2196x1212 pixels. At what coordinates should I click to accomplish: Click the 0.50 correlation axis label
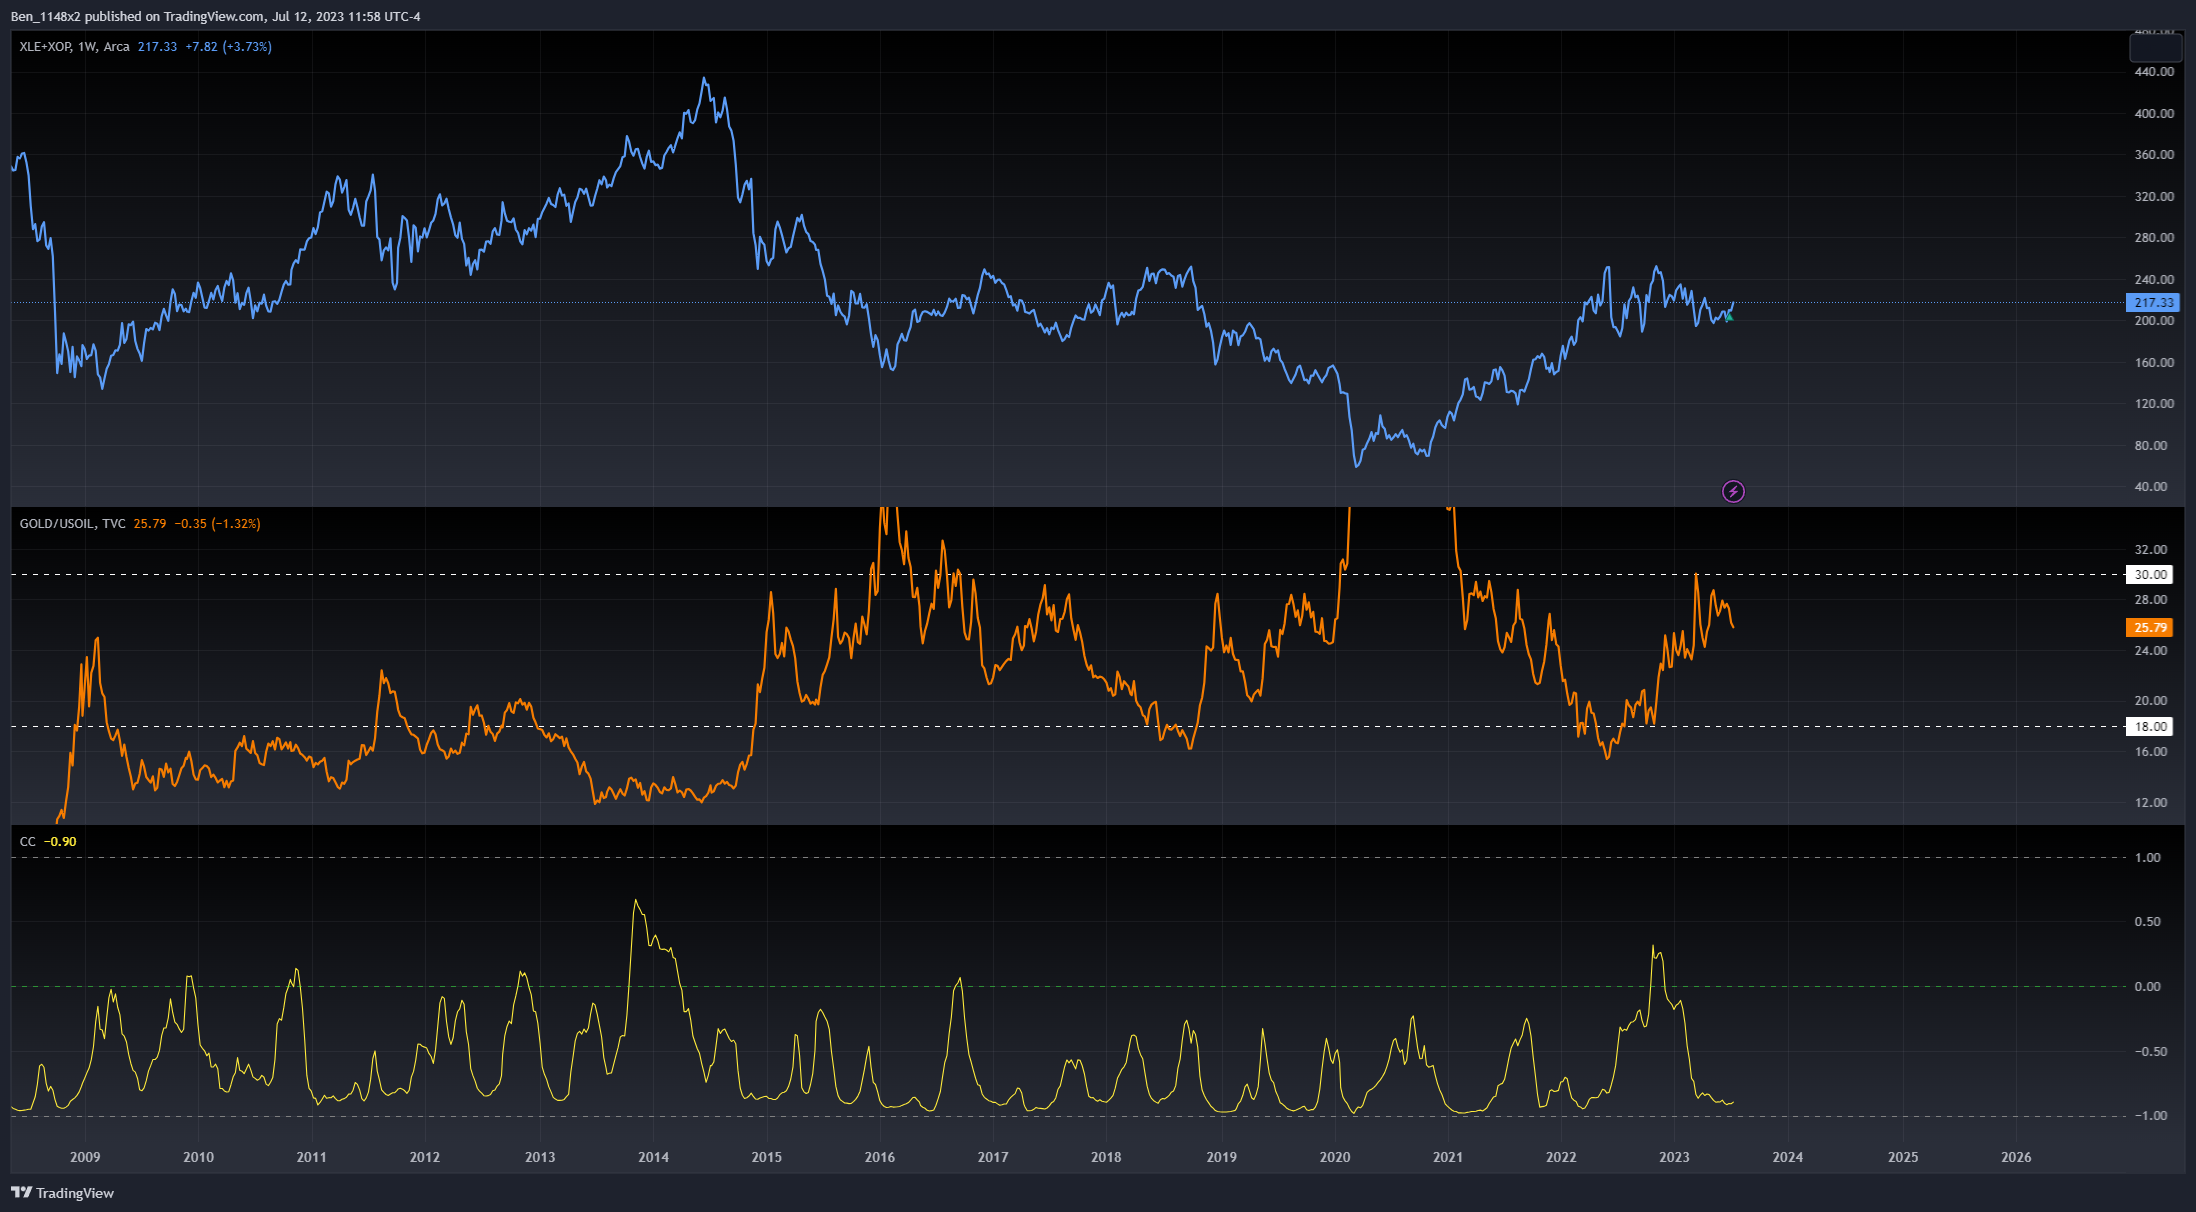click(2148, 922)
